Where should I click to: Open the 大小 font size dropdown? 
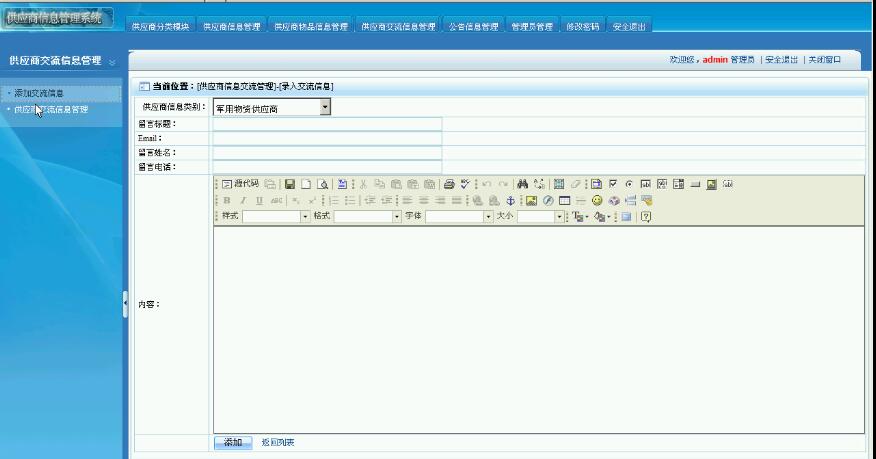(x=559, y=216)
